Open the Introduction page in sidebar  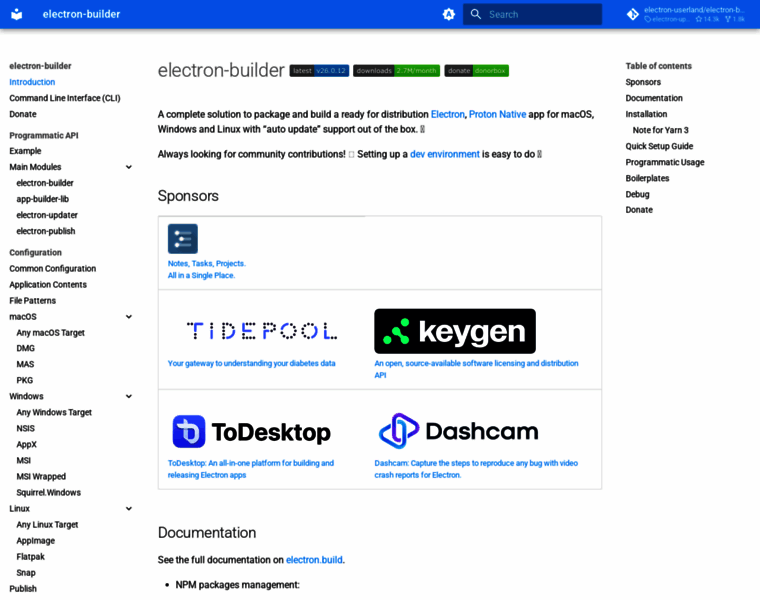click(32, 82)
